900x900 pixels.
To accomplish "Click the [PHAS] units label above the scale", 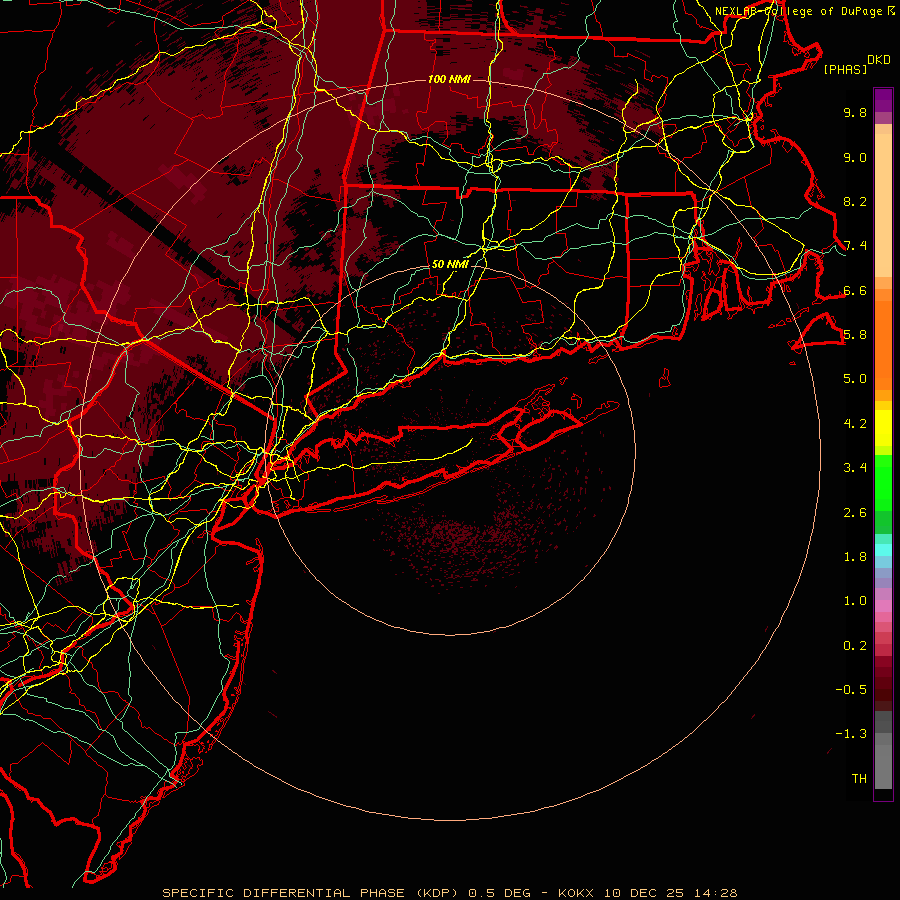I will tap(845, 70).
